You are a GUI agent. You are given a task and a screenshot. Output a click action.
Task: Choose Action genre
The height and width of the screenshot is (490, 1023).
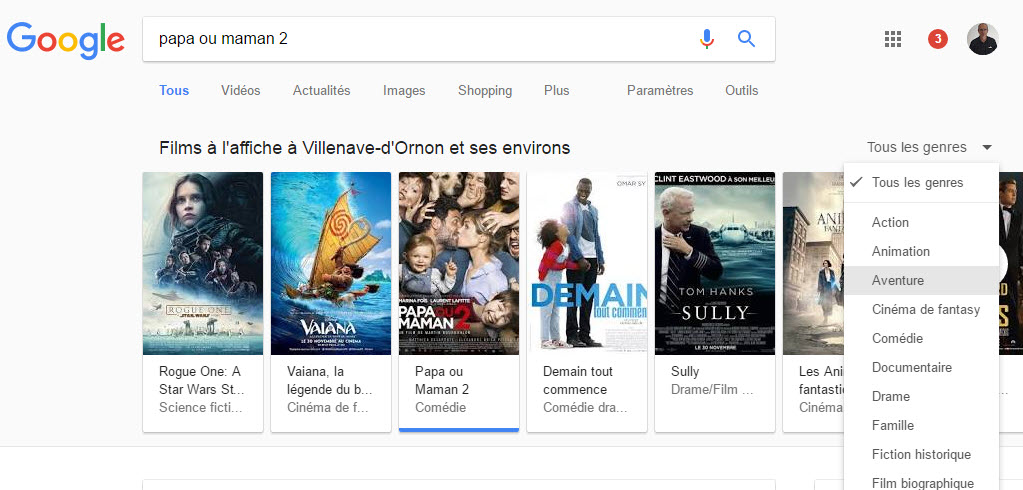(921, 222)
